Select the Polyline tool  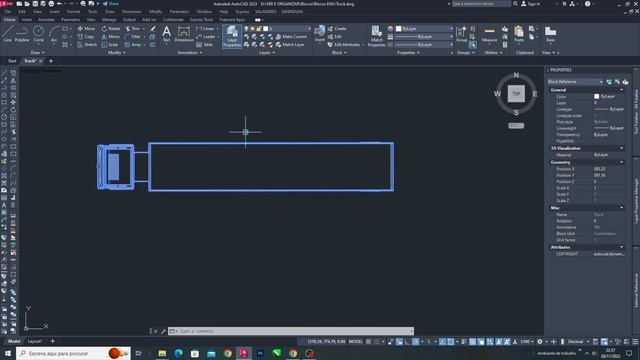pyautogui.click(x=22, y=33)
